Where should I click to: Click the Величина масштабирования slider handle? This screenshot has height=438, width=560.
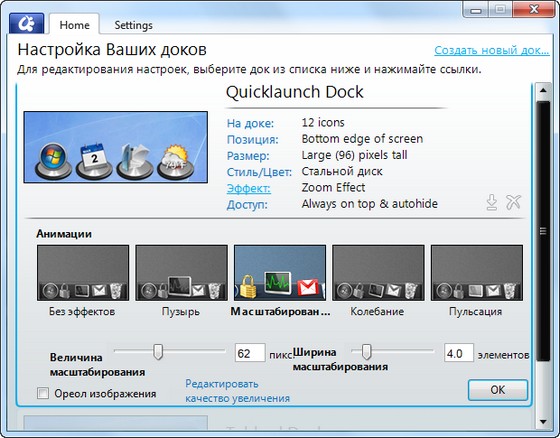coord(158,352)
